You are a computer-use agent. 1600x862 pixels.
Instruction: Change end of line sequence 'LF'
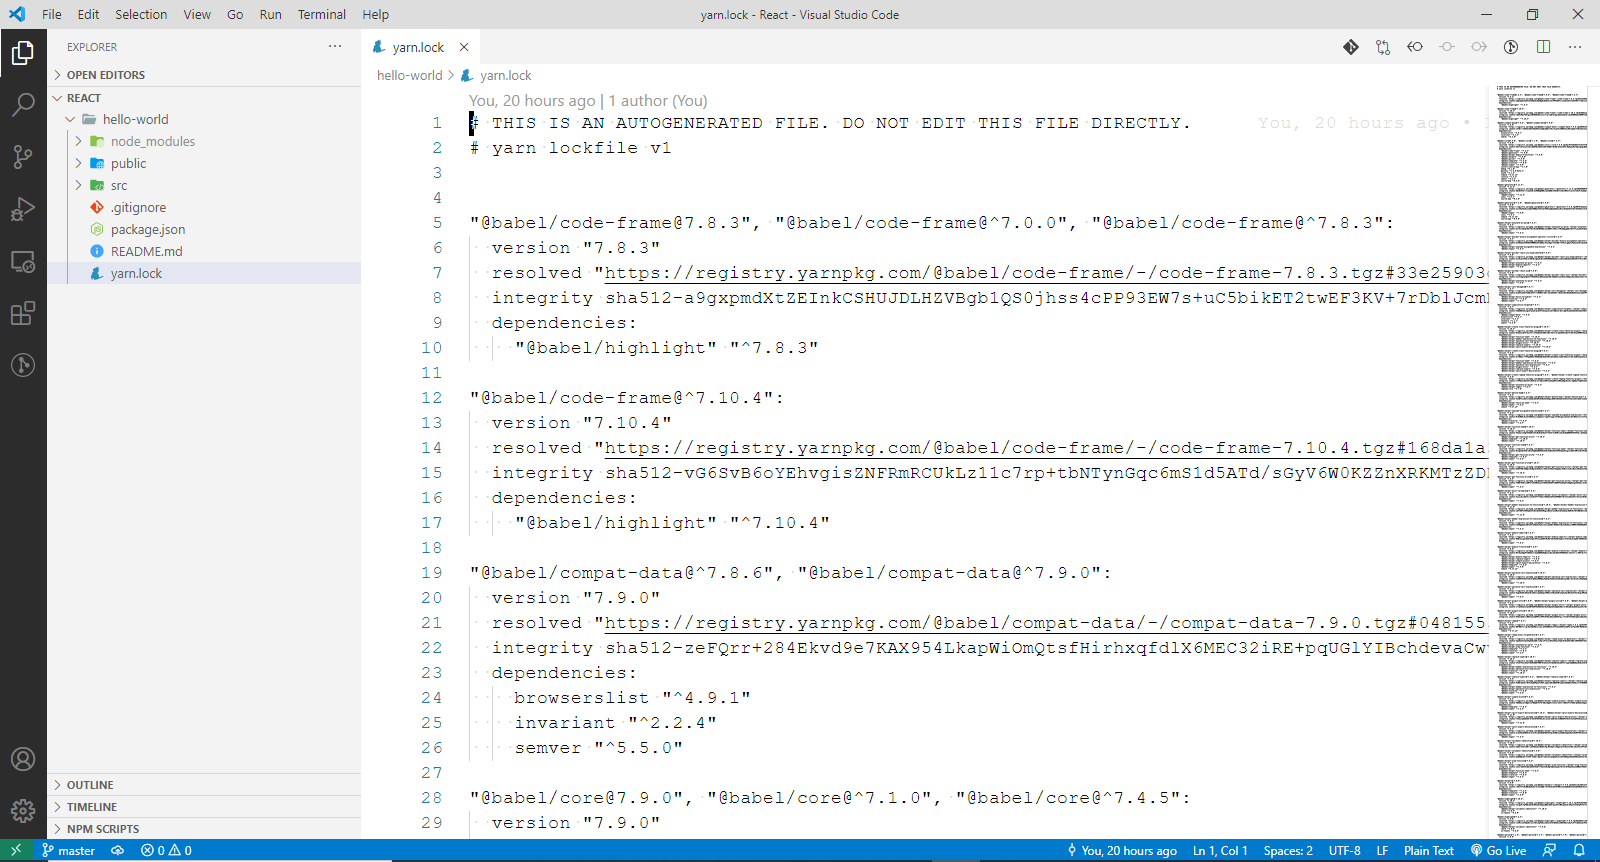click(1382, 850)
